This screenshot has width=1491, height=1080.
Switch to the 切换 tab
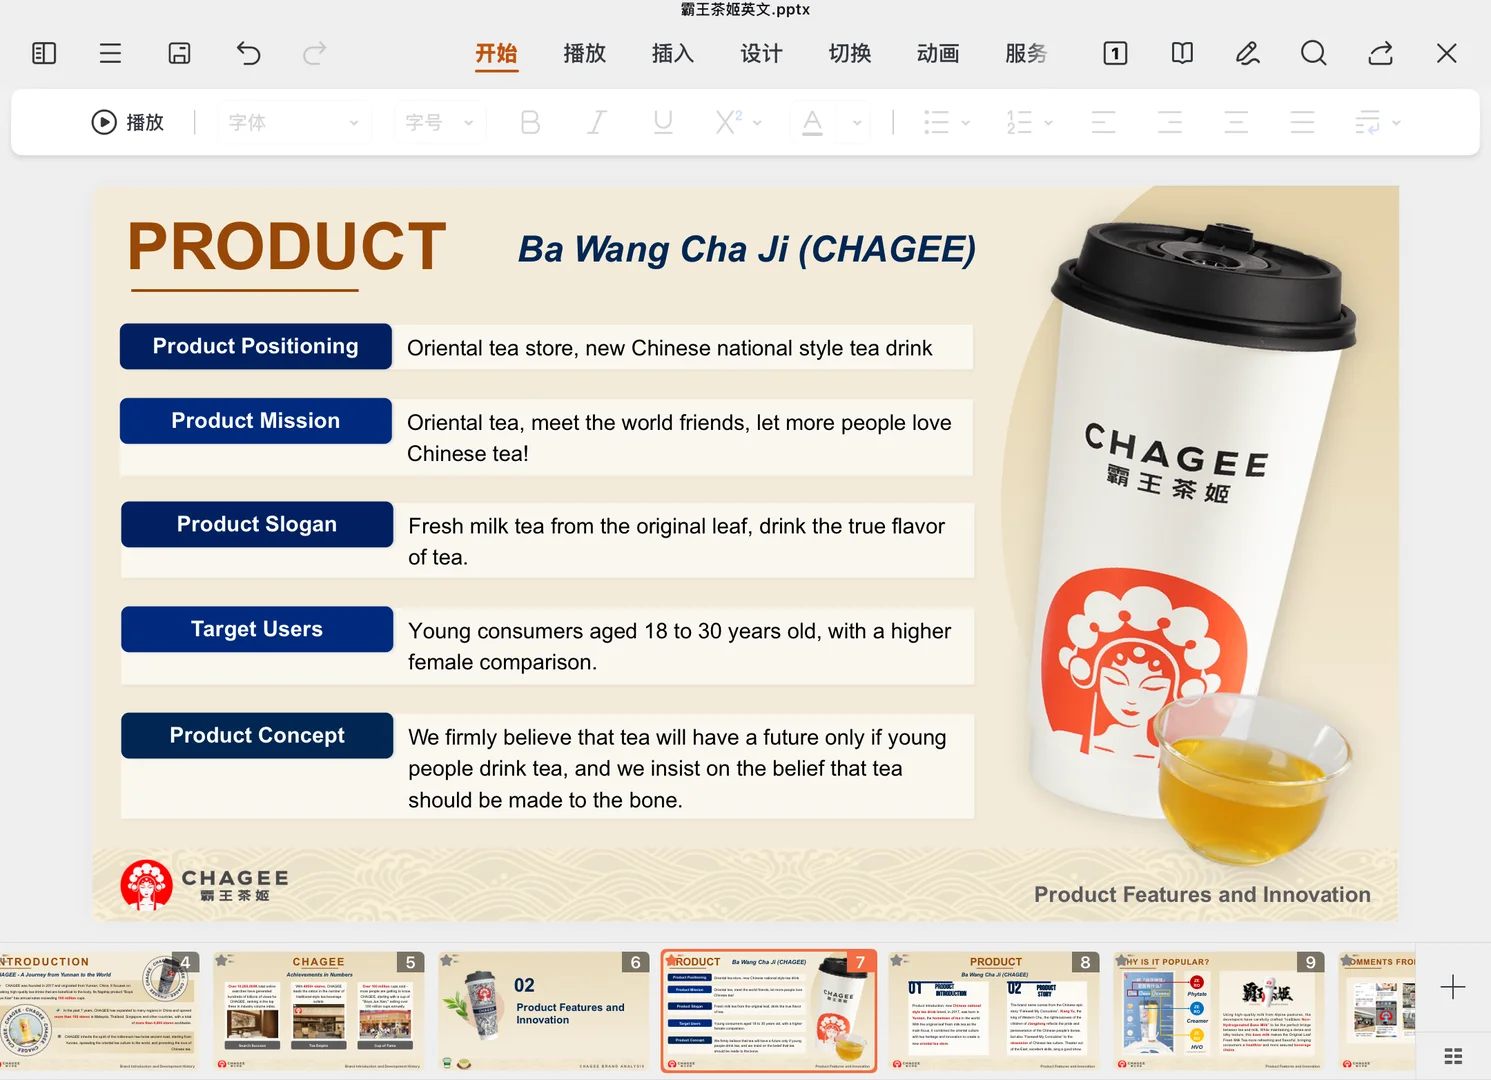[x=850, y=54]
